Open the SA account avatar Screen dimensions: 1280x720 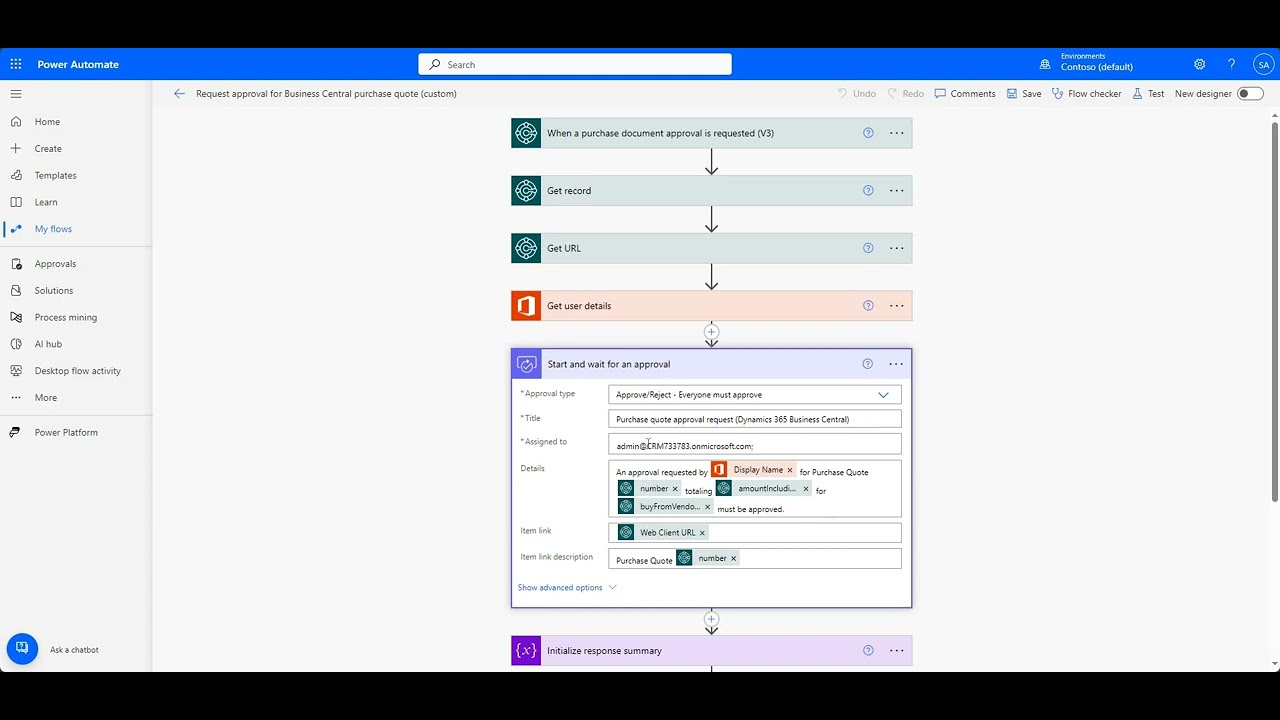tap(1264, 64)
